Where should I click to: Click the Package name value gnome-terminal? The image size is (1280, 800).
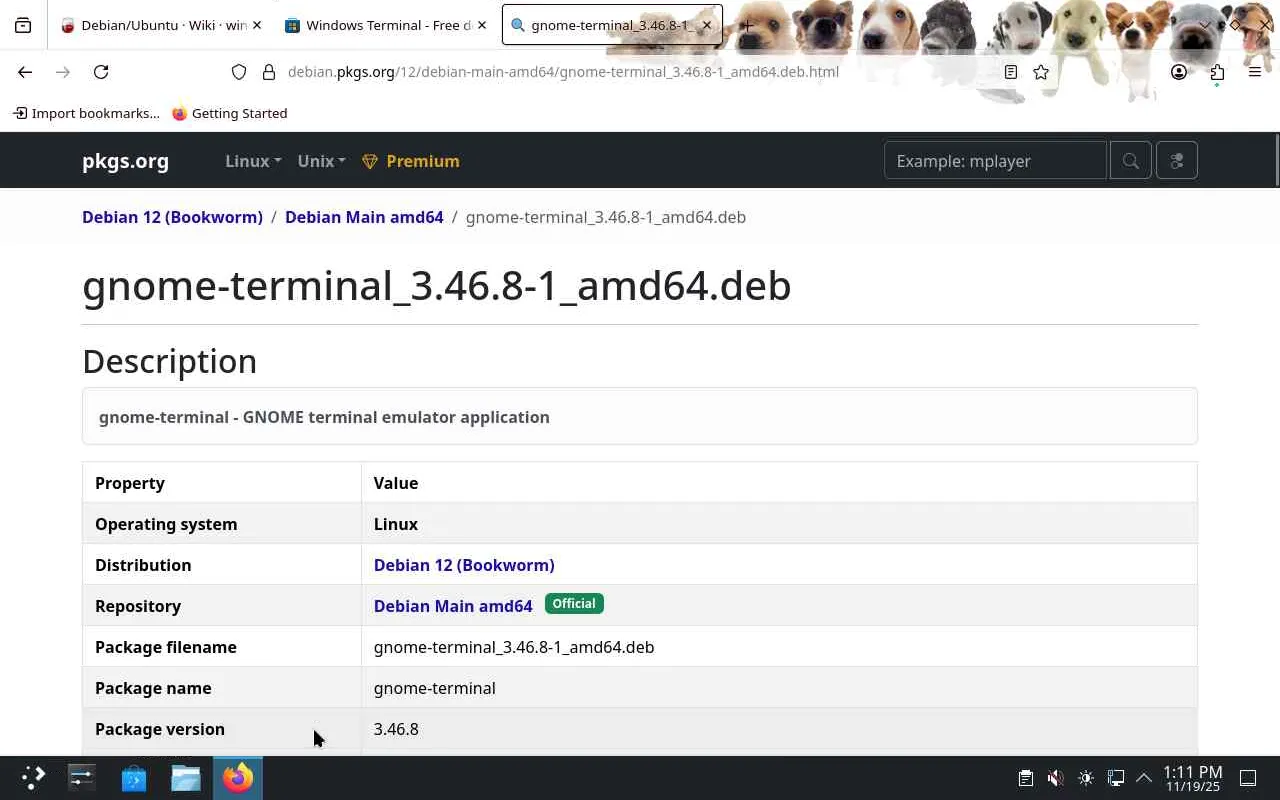point(435,688)
